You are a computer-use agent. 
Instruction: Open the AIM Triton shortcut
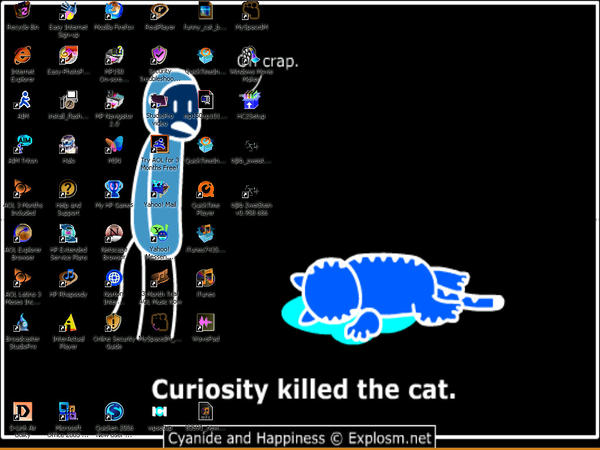pos(23,145)
